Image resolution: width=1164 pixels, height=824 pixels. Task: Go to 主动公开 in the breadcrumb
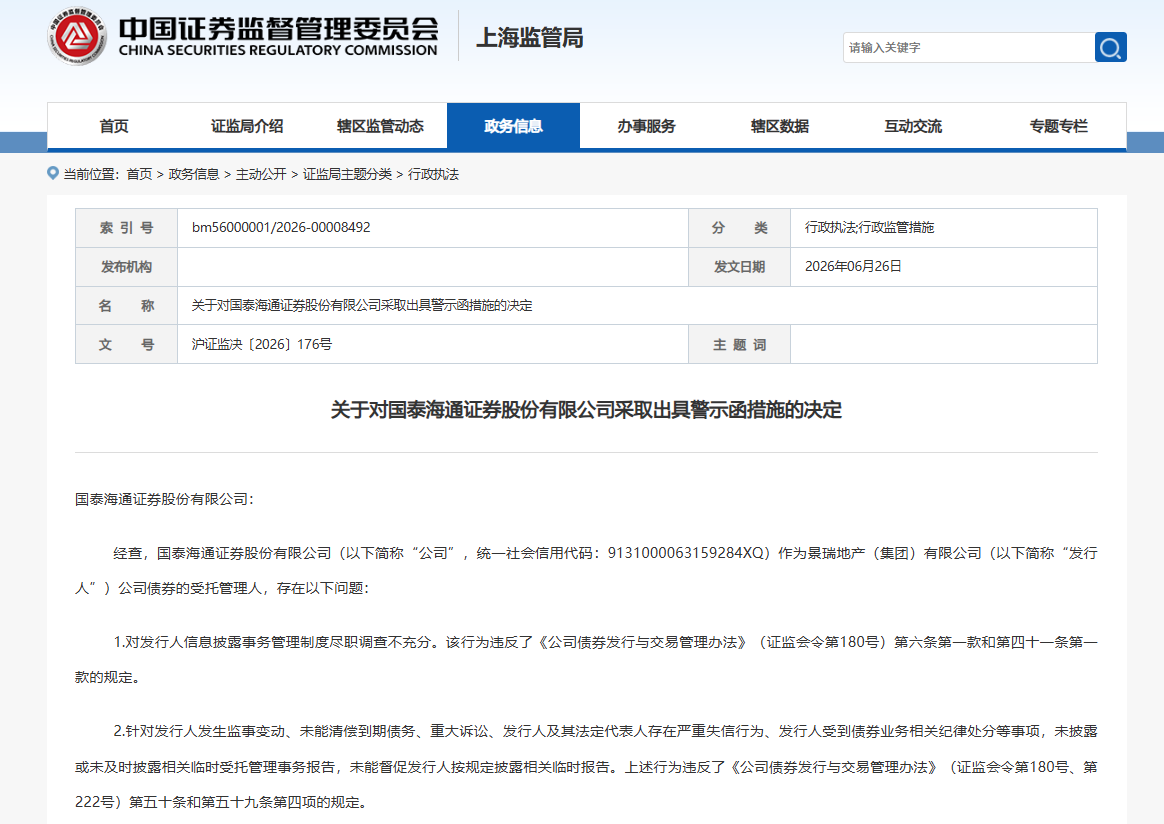tap(261, 174)
